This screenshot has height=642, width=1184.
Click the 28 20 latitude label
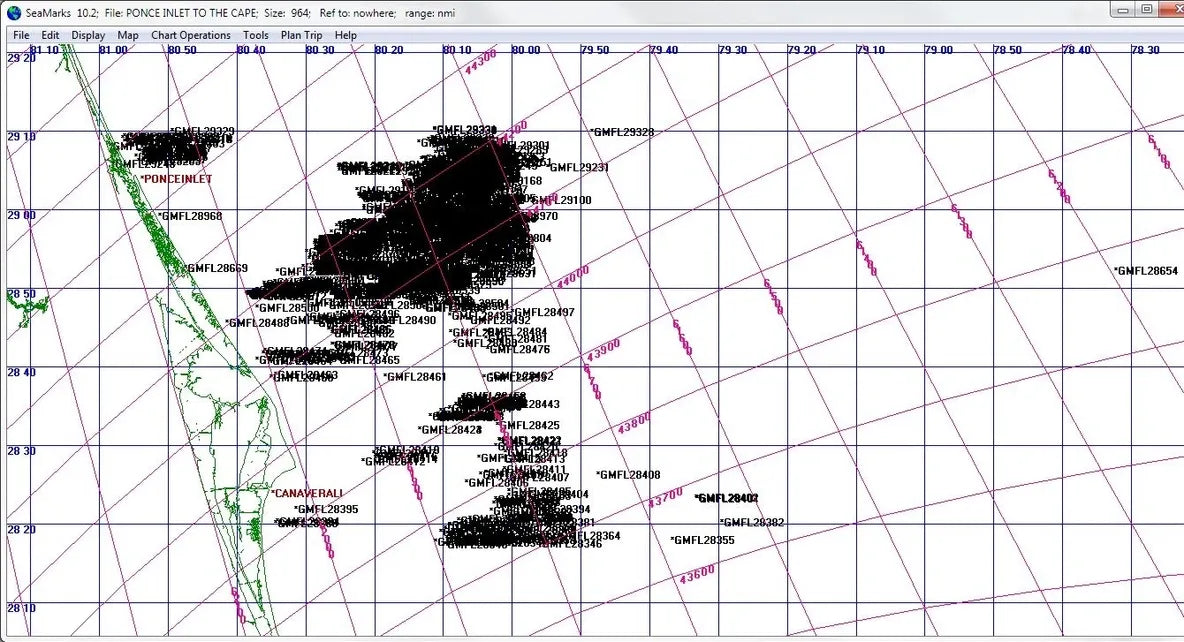coord(21,529)
